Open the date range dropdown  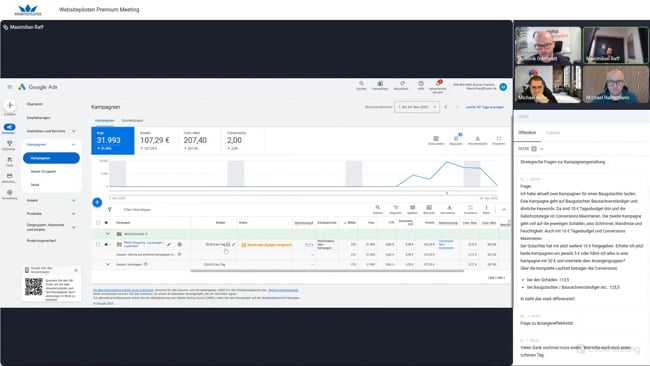click(417, 107)
